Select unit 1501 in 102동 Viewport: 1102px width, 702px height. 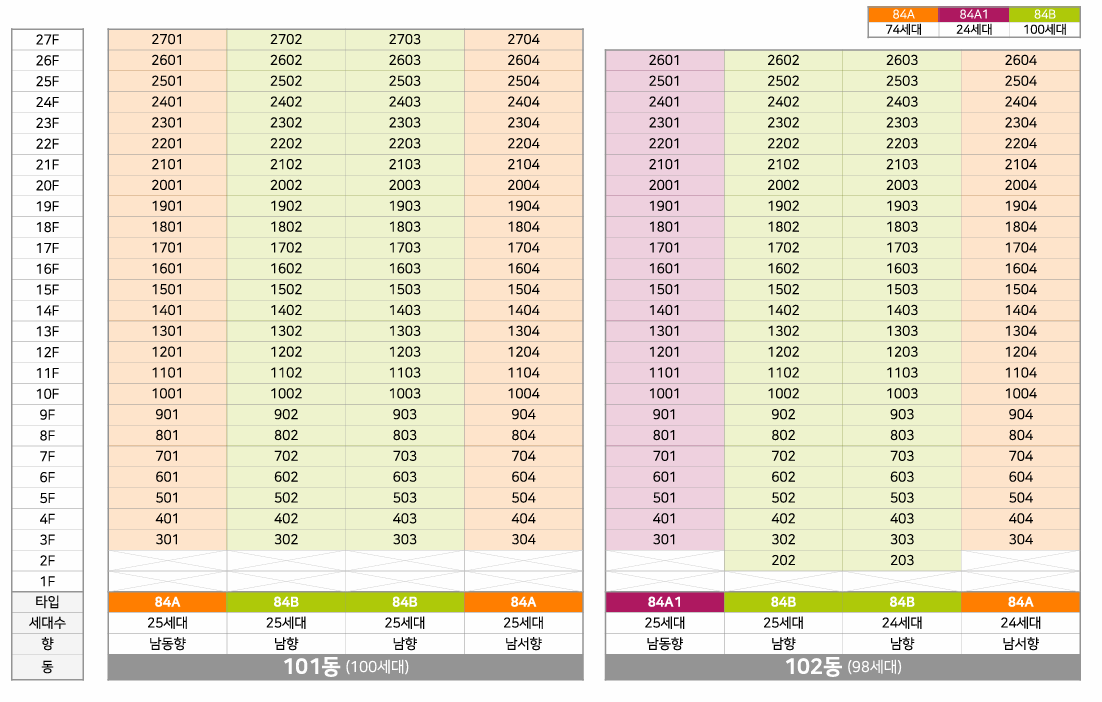click(x=665, y=290)
